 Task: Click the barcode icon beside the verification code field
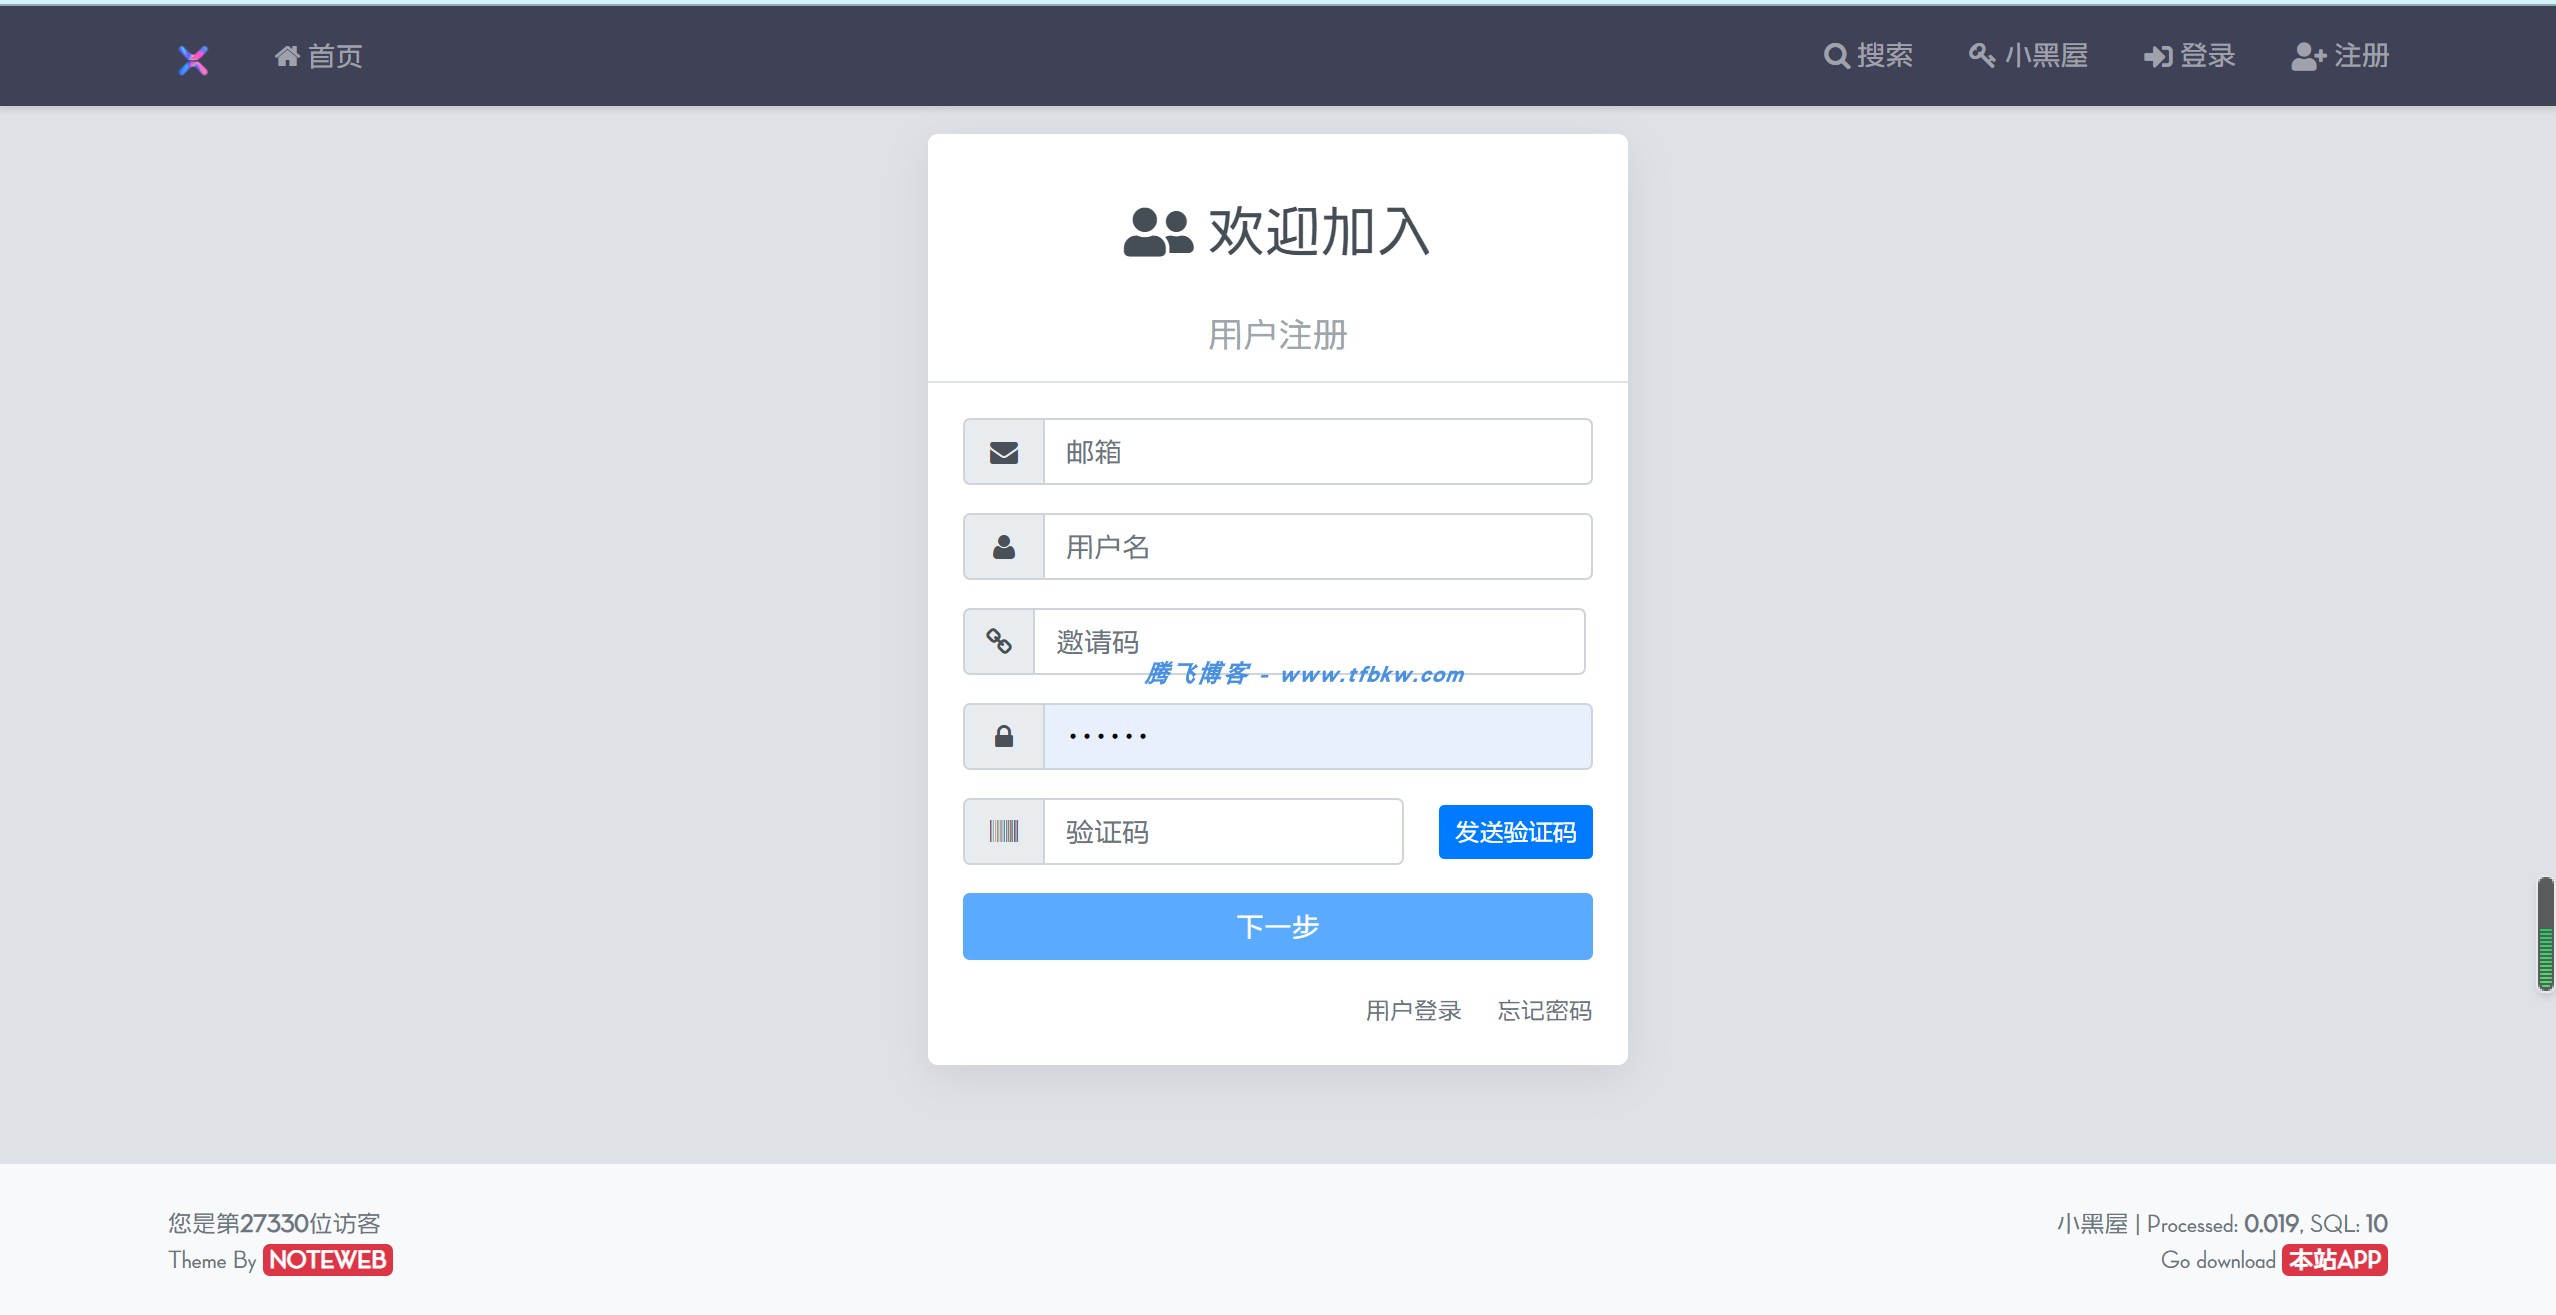click(x=1003, y=831)
